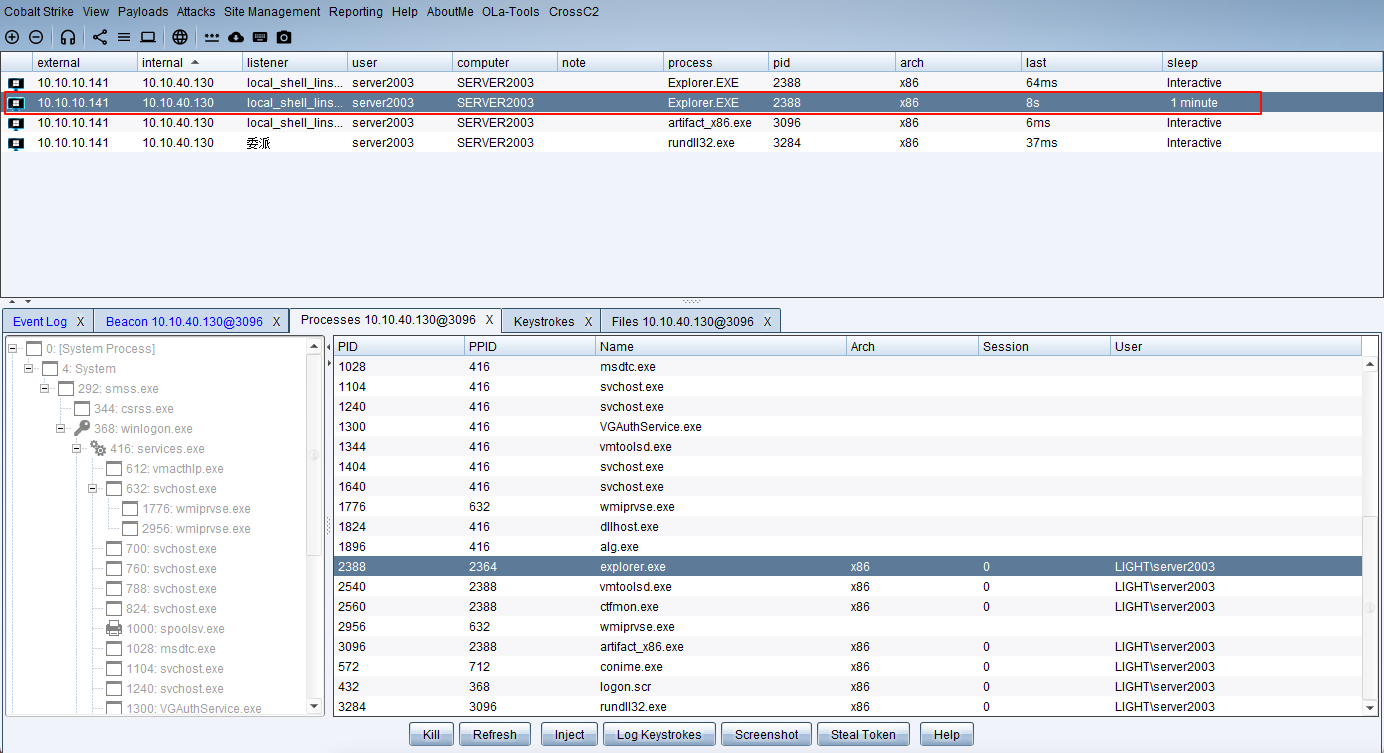Click process list vertical scrollbar down arrow

coord(1370,707)
